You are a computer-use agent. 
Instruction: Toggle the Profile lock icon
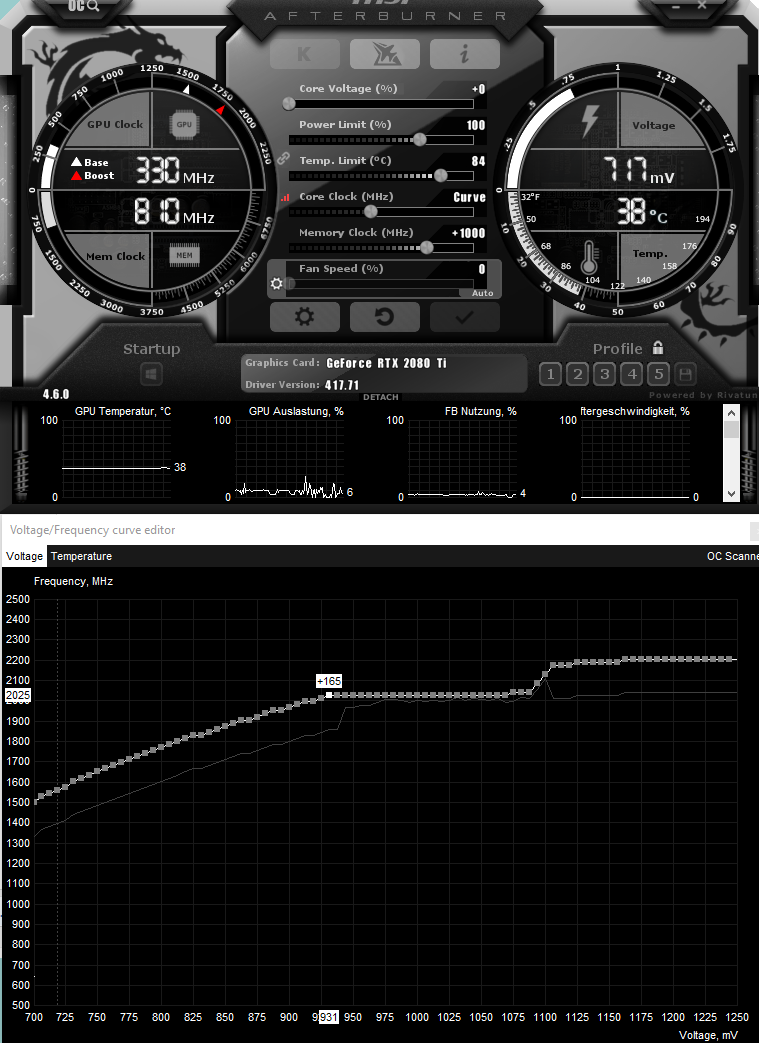tap(658, 347)
